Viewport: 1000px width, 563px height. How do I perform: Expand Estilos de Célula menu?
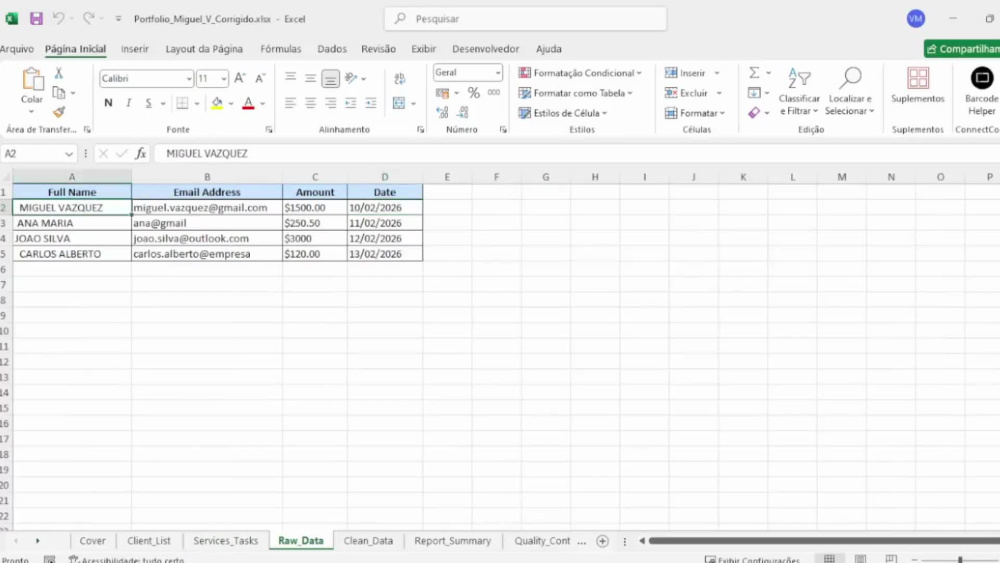(562, 113)
